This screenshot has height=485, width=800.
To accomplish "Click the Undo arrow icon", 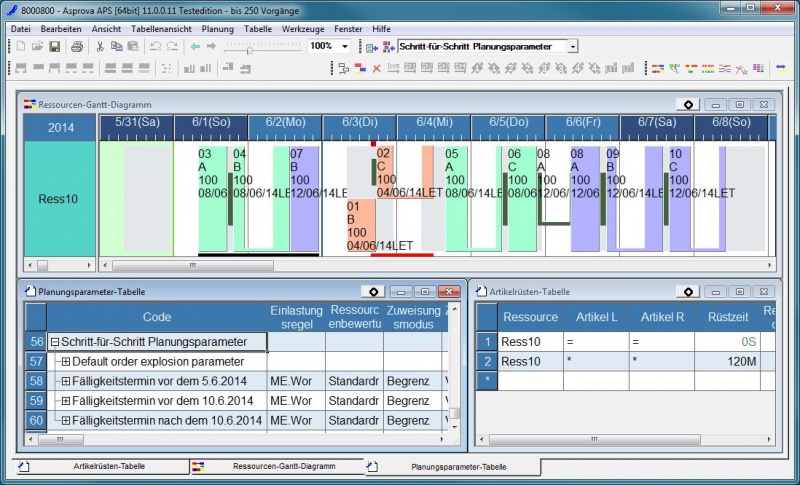I will pos(155,47).
